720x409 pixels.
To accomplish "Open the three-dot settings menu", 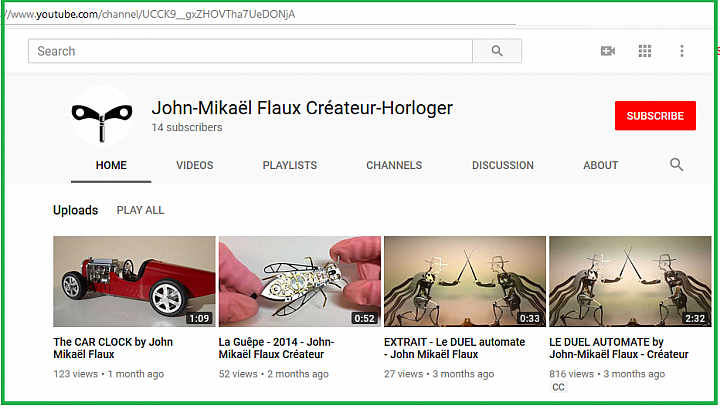I will coord(682,51).
